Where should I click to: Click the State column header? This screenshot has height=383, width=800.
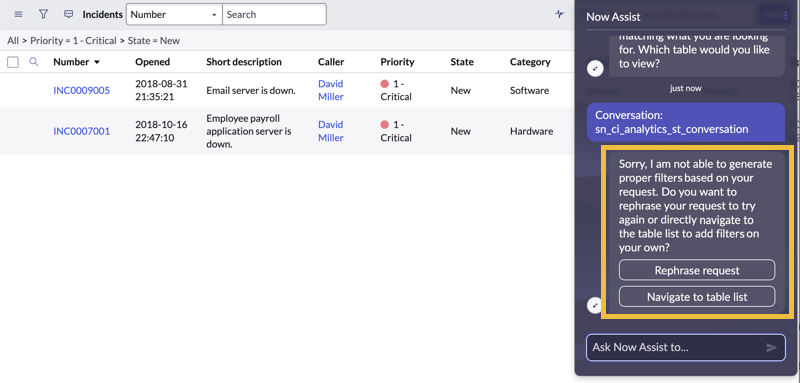[x=462, y=62]
